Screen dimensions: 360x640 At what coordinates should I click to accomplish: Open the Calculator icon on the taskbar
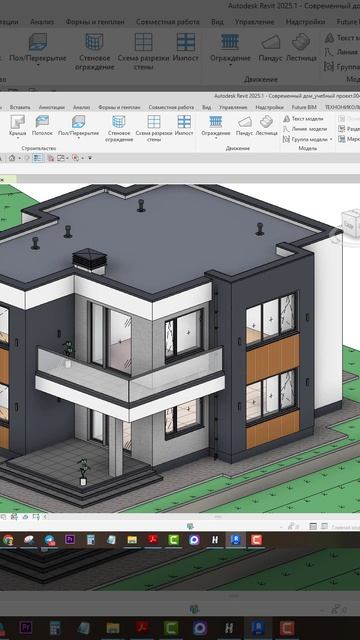(x=91, y=540)
